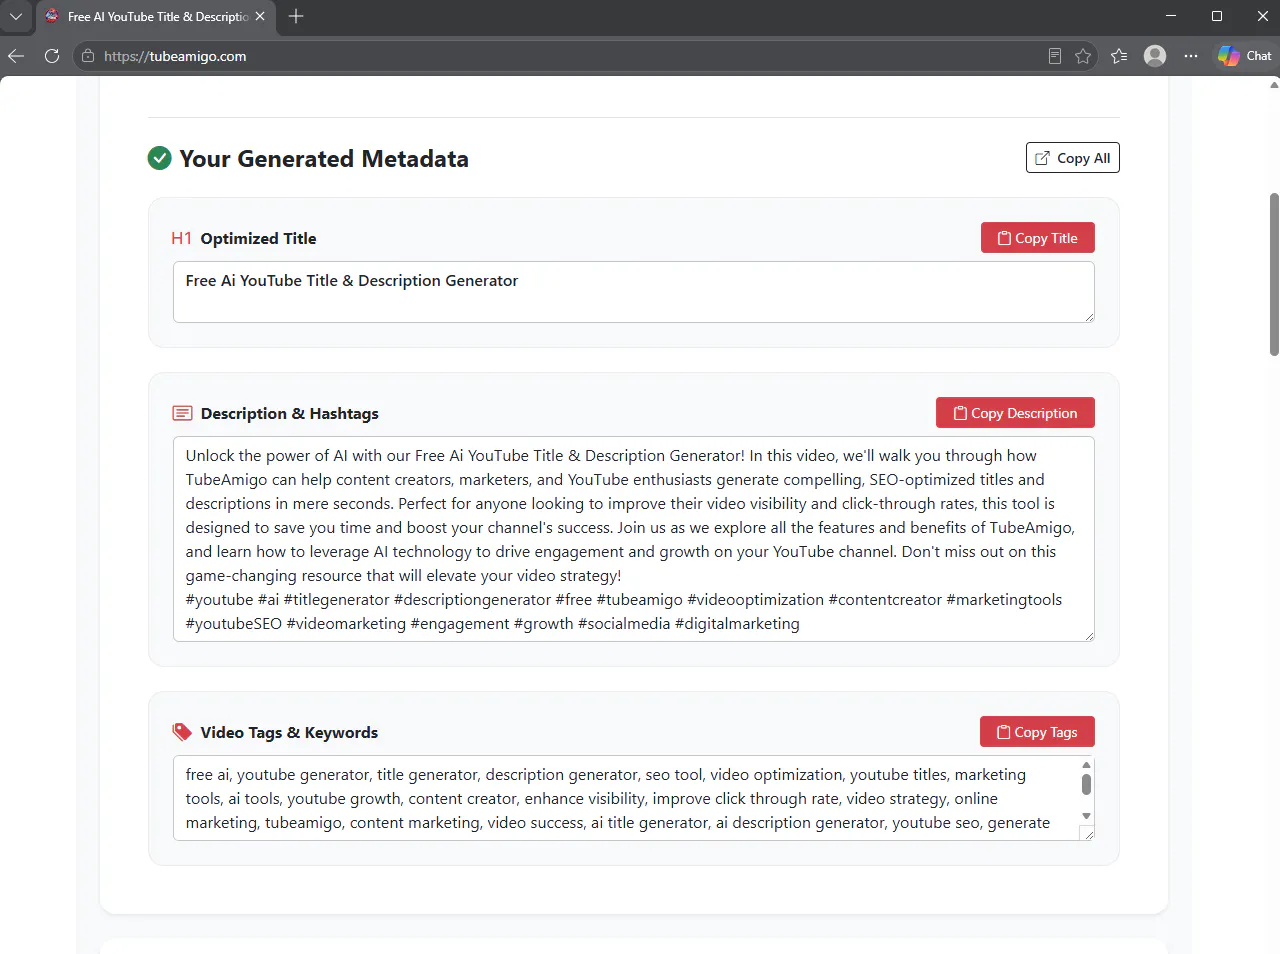The height and width of the screenshot is (954, 1280).
Task: Click the Copy All button
Action: point(1072,158)
